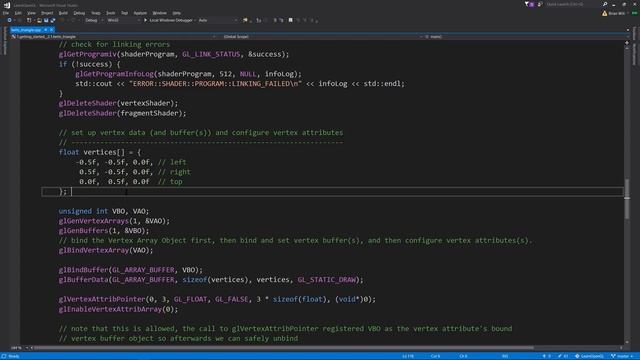Toggle INS insert mode in status bar
Image resolution: width=640 pixels, height=360 pixels.
coord(505,356)
